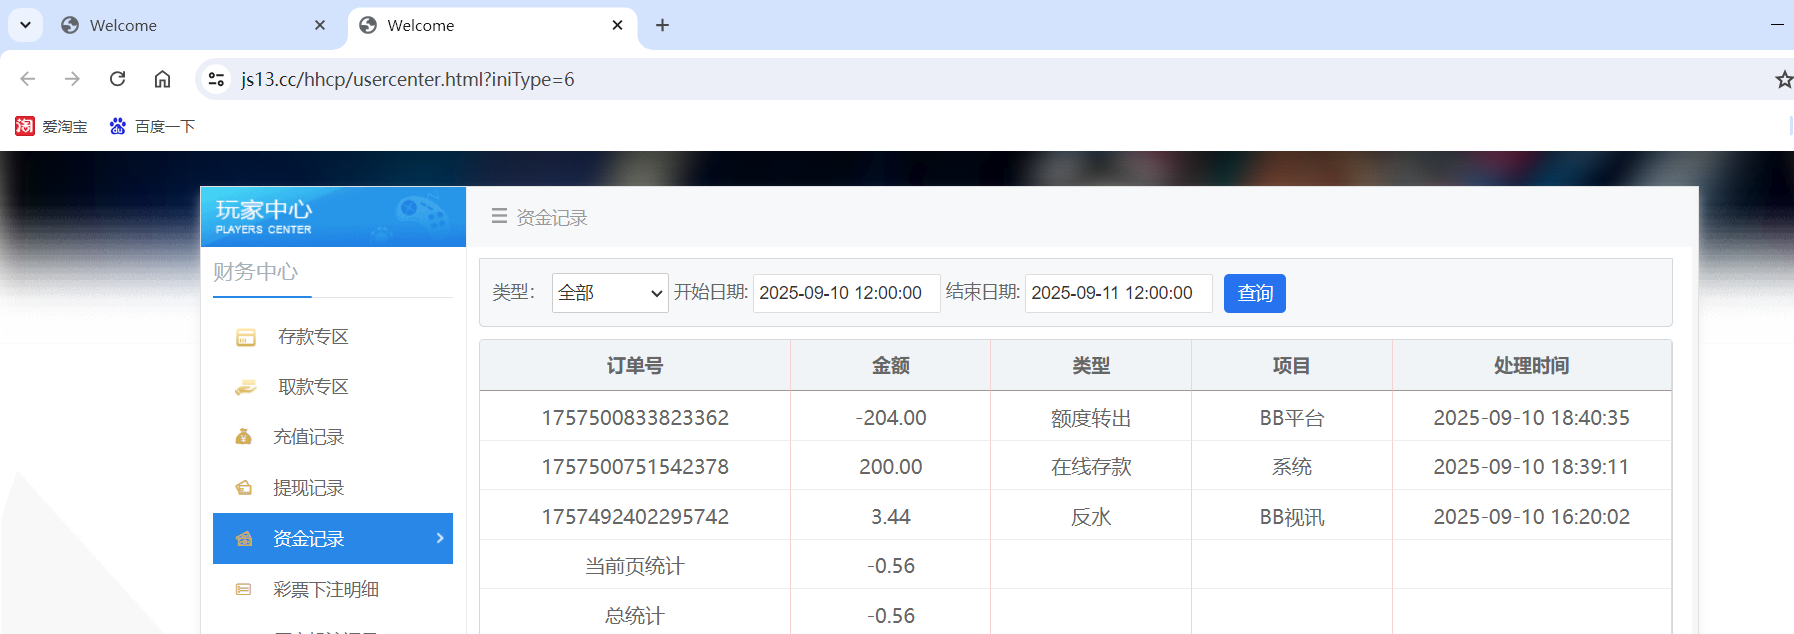
Task: Click the 资金记录 basket icon
Action: [x=243, y=539]
